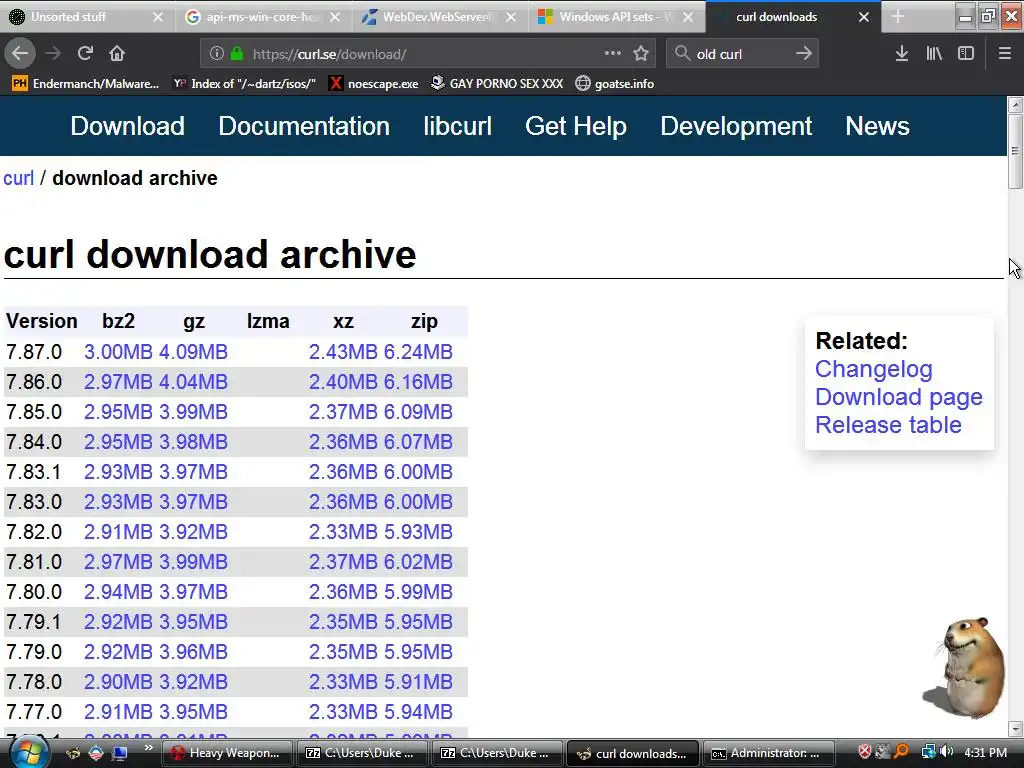Reload the curl download page

[86, 54]
